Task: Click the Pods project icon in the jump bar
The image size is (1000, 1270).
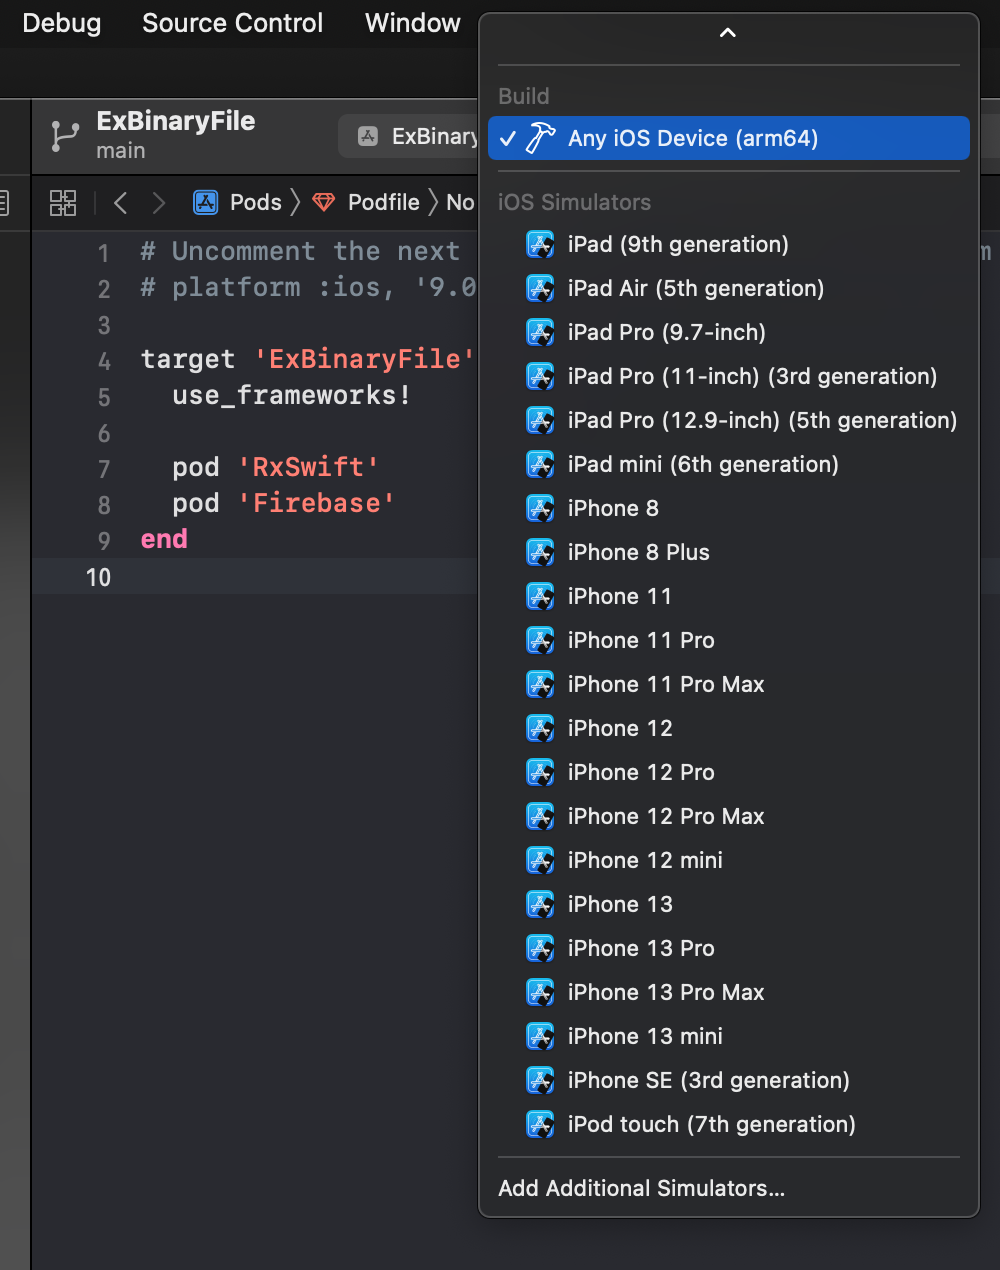Action: pos(206,202)
